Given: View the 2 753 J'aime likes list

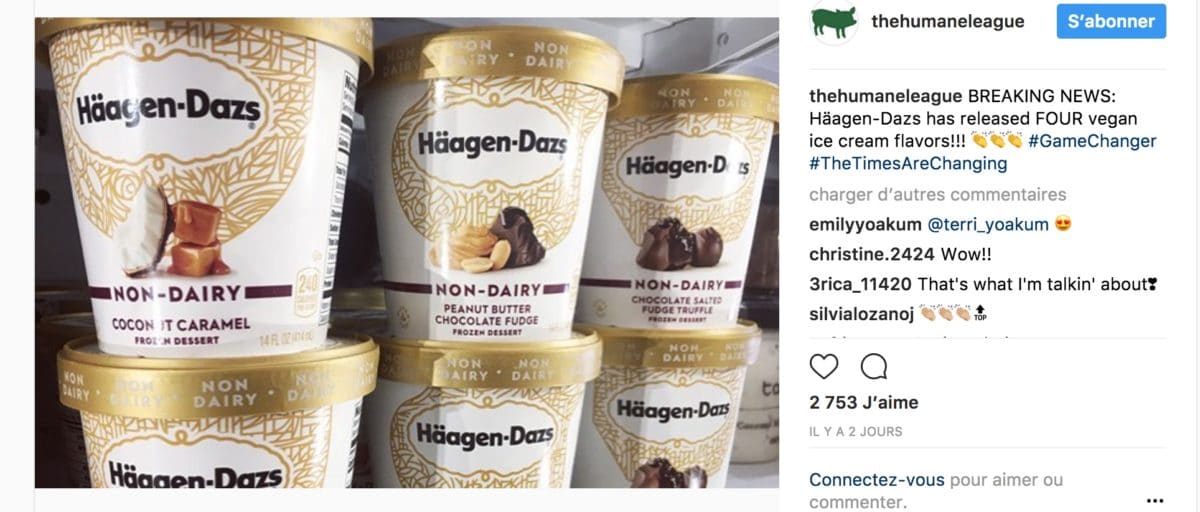Looking at the screenshot, I should (864, 402).
